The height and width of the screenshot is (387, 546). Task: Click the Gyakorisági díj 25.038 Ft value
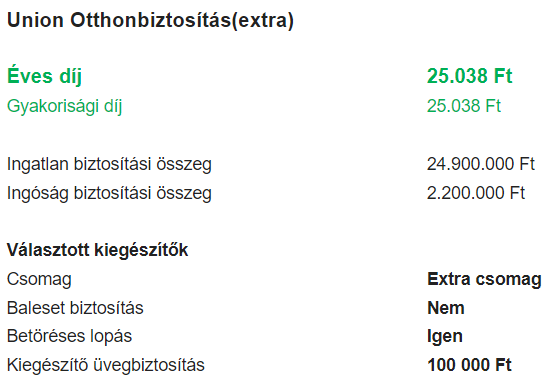click(464, 106)
